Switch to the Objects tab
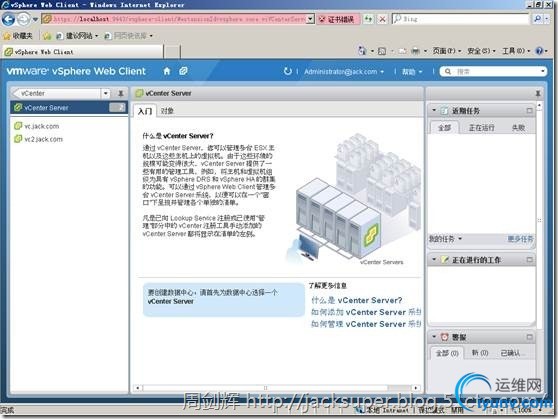The height and width of the screenshot is (419, 558). click(x=167, y=111)
